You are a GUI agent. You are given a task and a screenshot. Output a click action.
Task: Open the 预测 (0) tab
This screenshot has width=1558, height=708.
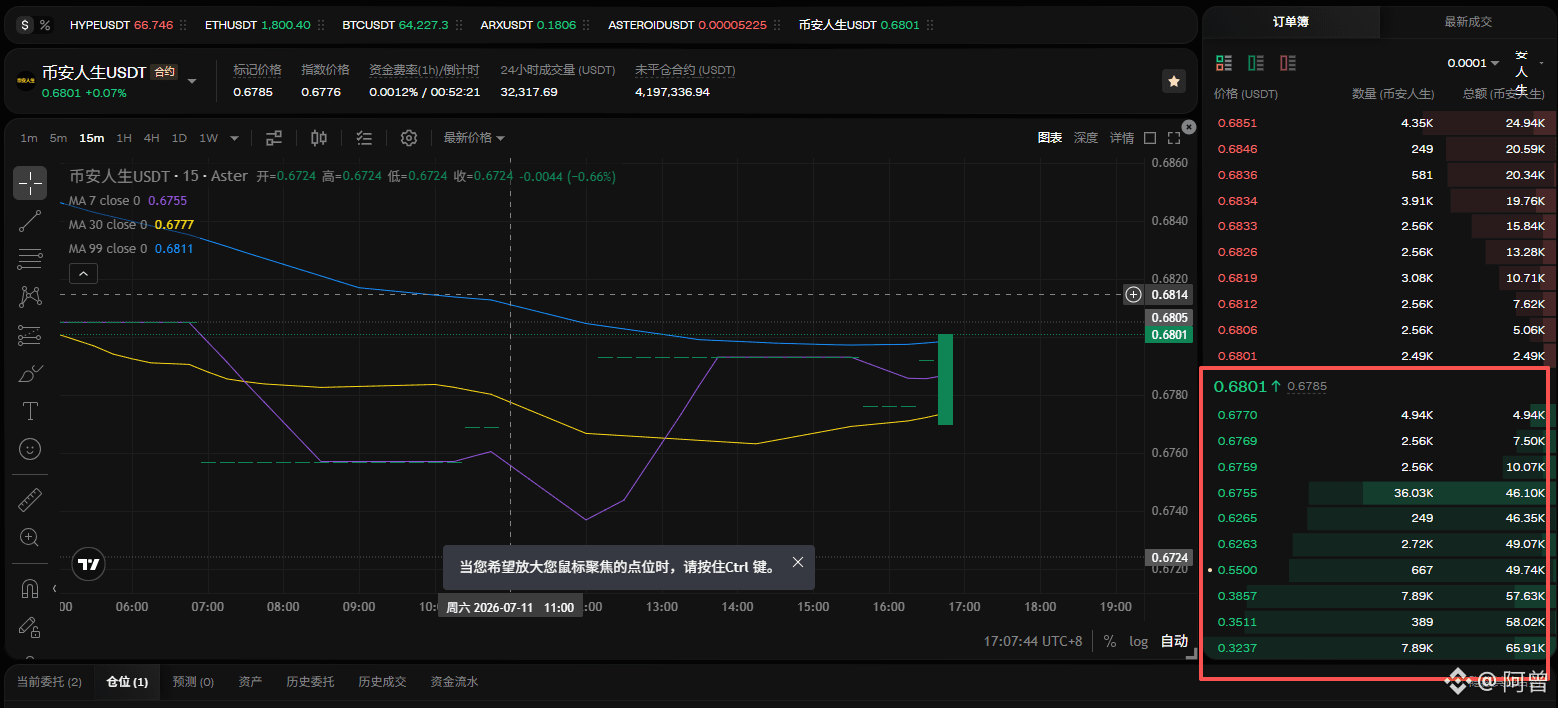tap(193, 682)
